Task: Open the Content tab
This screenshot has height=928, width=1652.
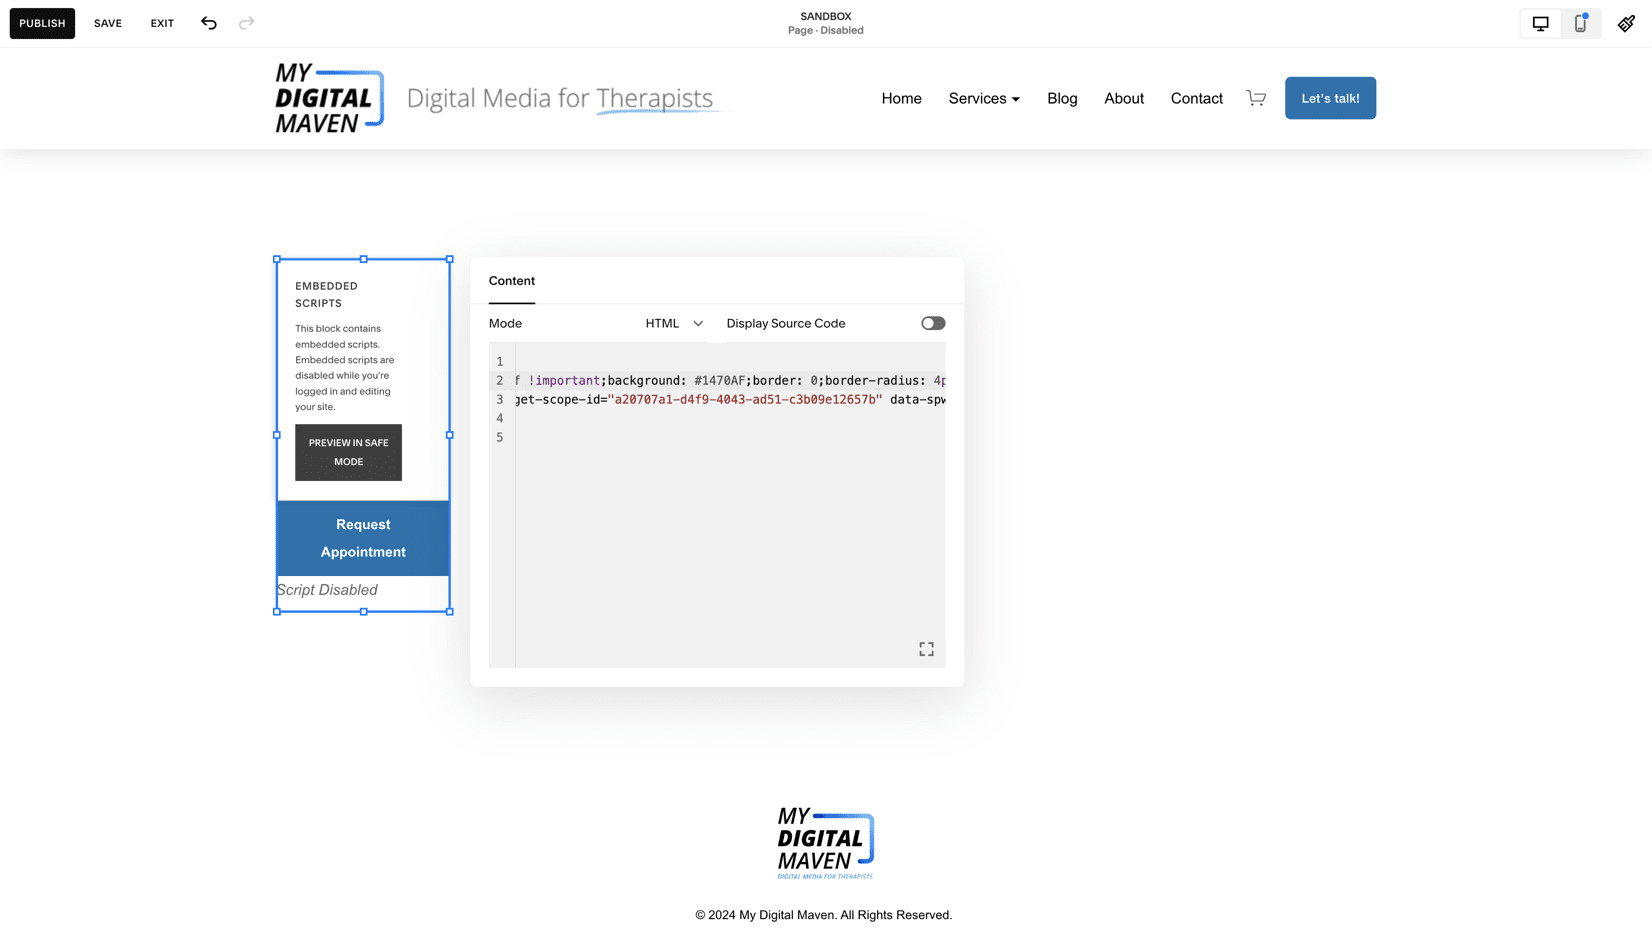Action: tap(511, 281)
